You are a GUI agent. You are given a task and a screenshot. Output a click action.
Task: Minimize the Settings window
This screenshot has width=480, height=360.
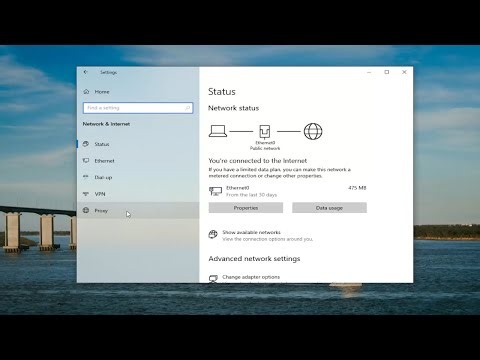369,72
